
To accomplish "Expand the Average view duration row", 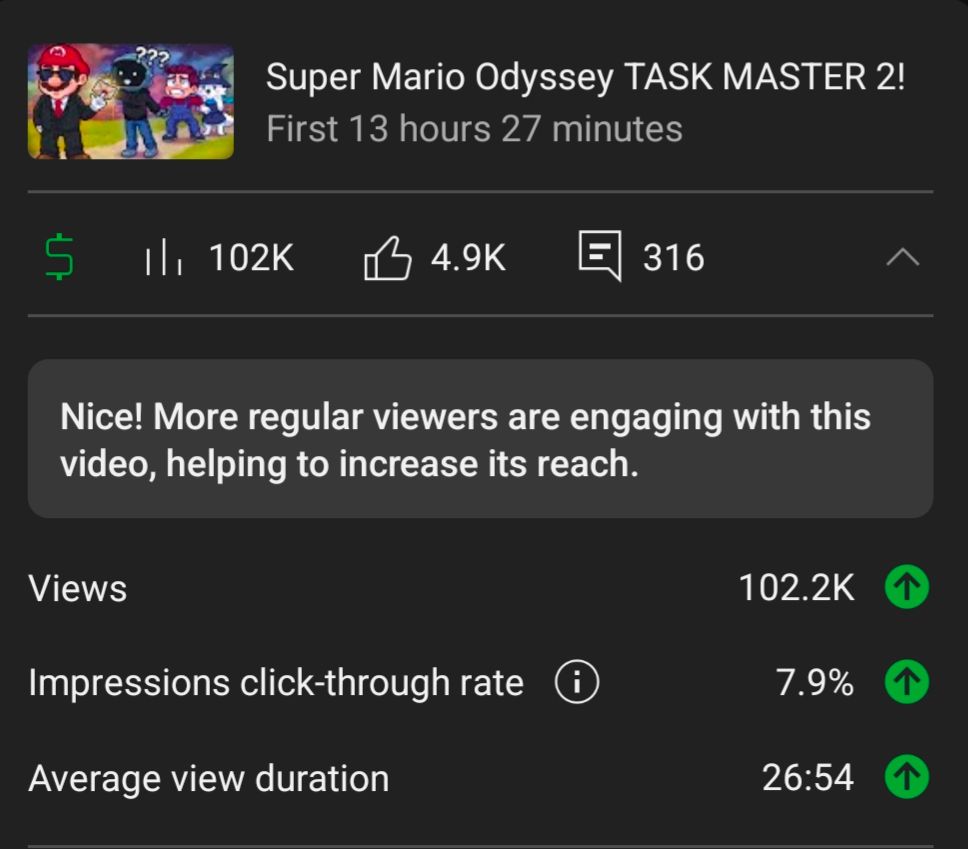I will [210, 777].
